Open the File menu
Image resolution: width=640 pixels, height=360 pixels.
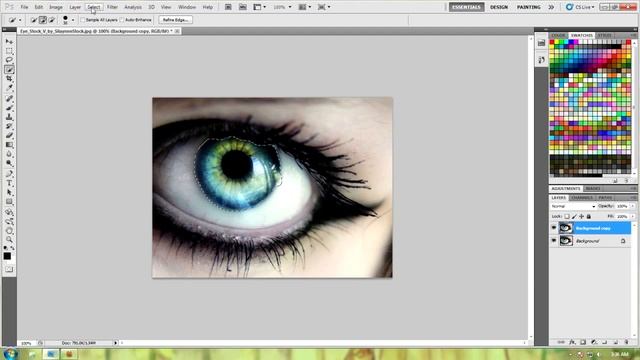(24, 7)
